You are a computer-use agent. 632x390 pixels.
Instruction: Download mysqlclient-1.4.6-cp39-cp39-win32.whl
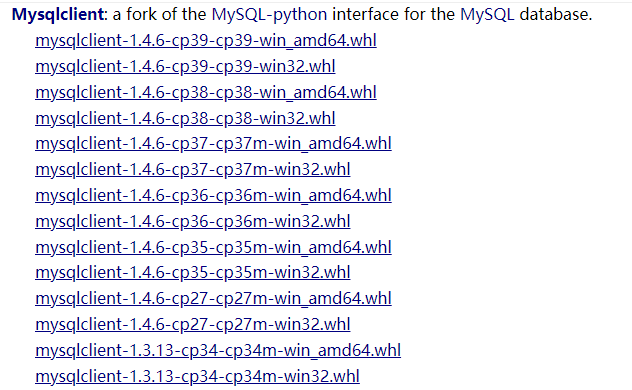tap(185, 66)
